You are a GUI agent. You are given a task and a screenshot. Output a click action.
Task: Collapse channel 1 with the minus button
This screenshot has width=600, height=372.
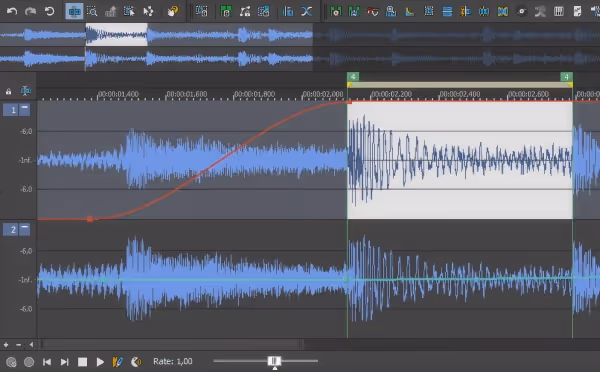24,109
